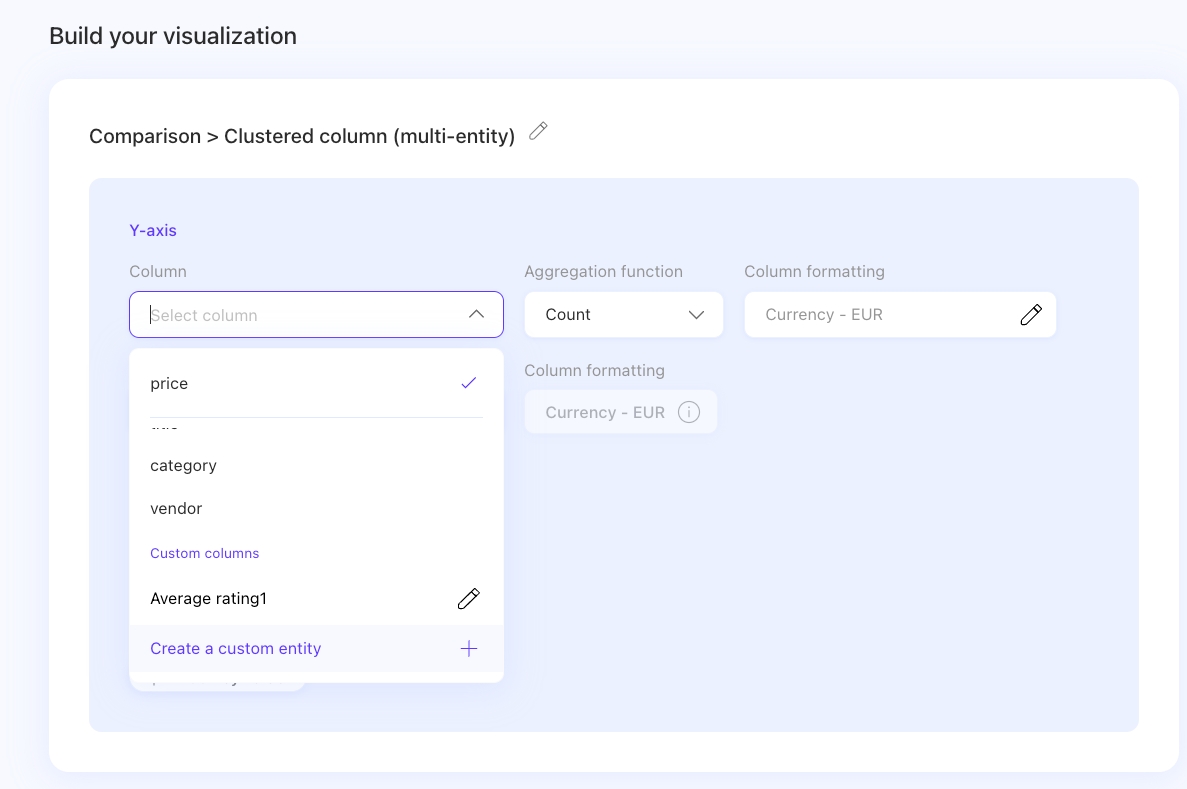Click the info icon beside Currency - EUR
Screen dimensions: 1187x789
click(688, 412)
